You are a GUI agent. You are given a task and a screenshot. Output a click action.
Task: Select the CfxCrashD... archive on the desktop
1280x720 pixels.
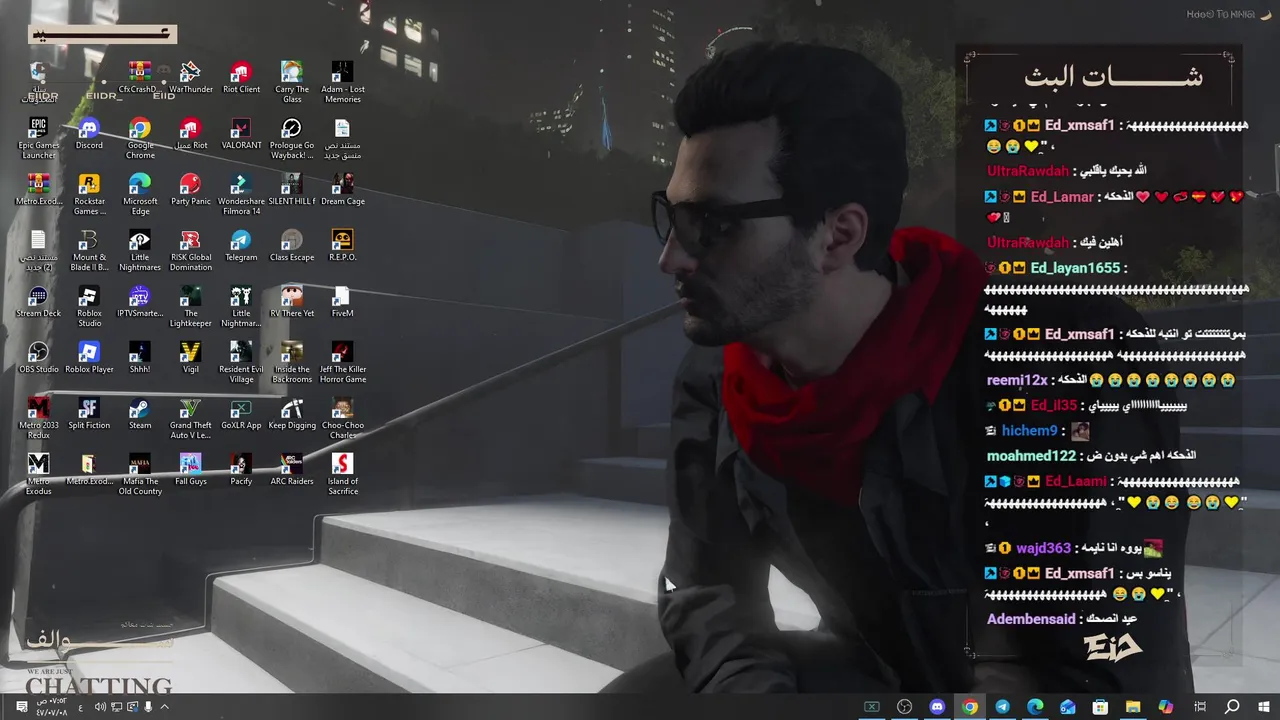tap(139, 78)
